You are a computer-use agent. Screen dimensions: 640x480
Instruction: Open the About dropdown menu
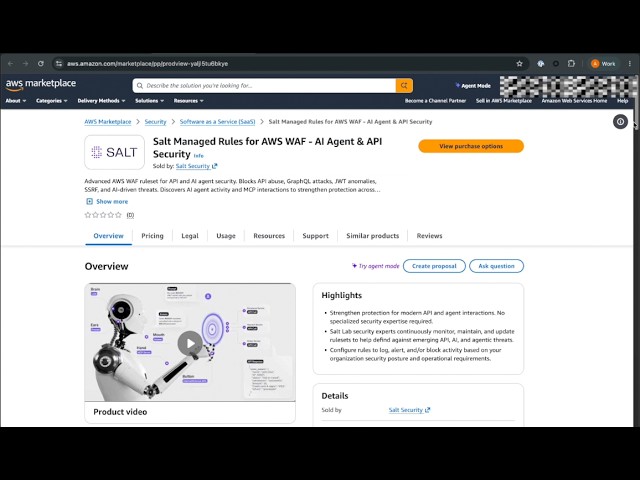click(x=16, y=101)
